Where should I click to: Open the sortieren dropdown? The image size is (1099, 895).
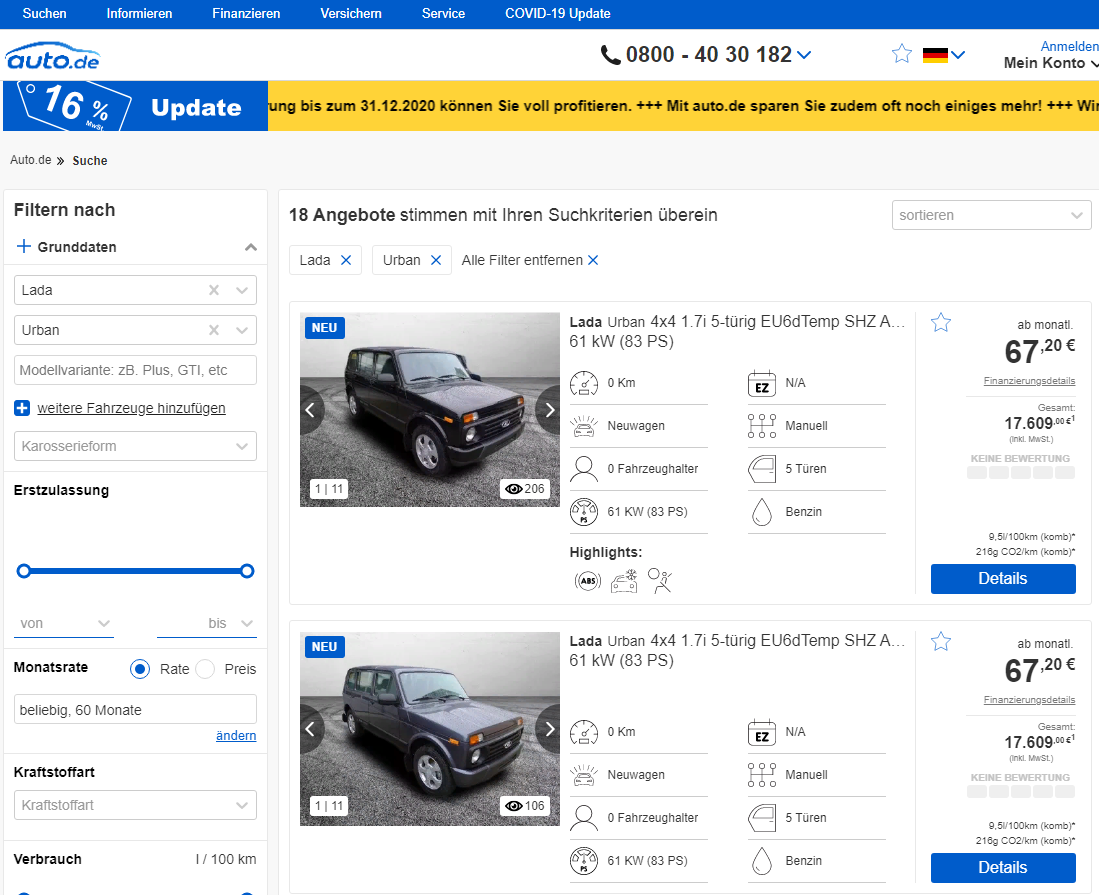pyautogui.click(x=991, y=215)
